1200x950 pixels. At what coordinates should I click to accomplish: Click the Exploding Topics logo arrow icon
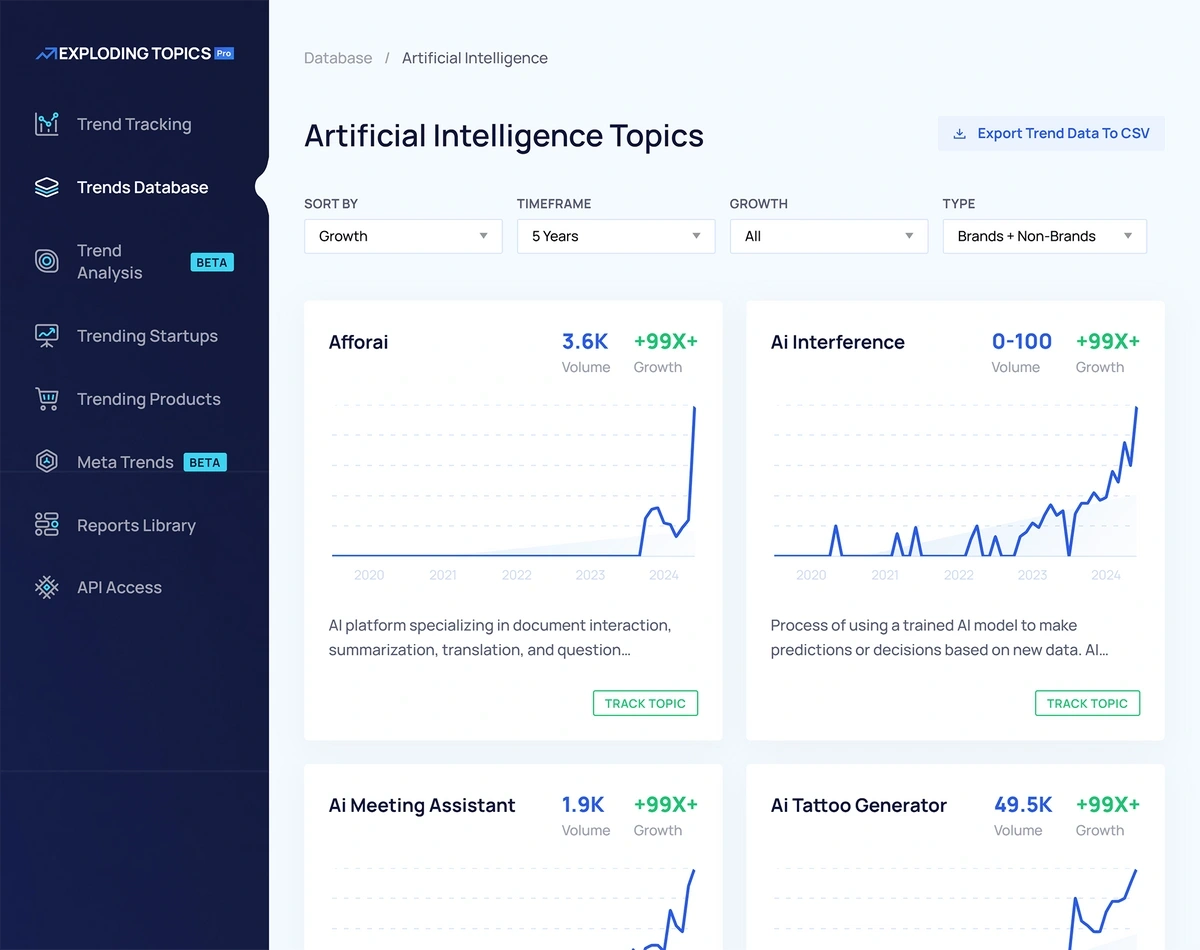46,54
